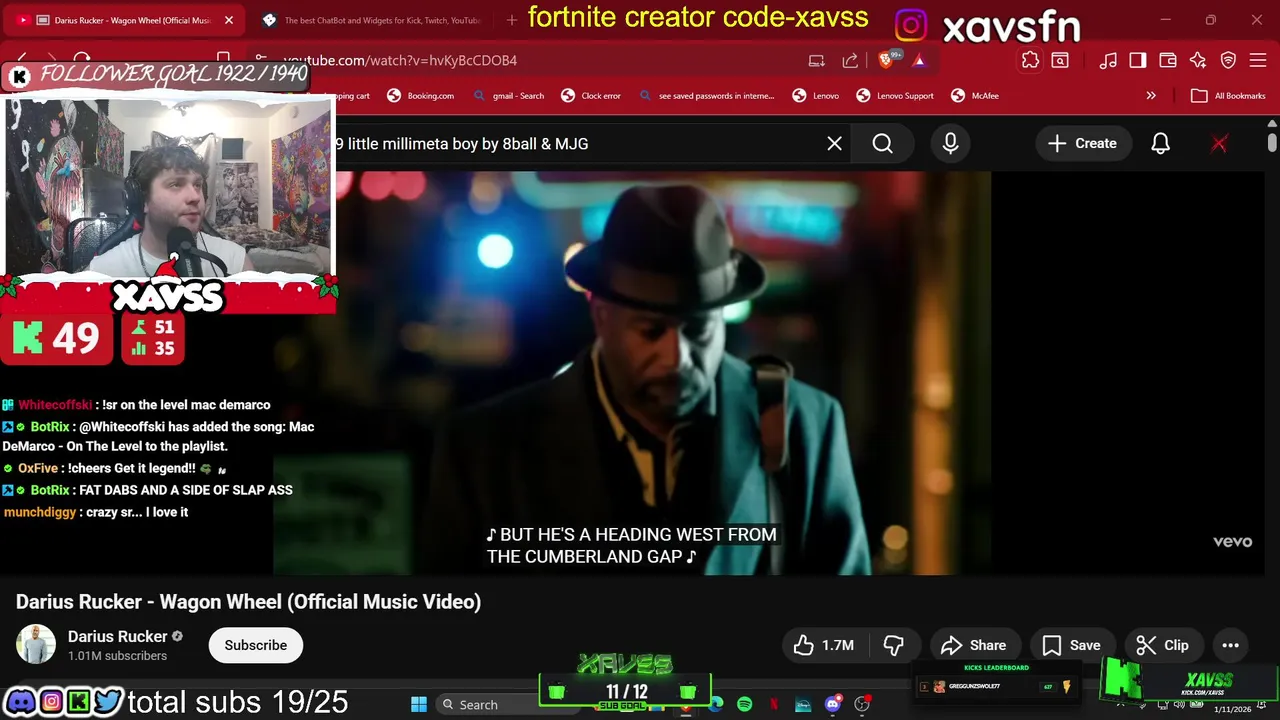
Task: Open Microsoft Edge from the taskbar
Action: pyautogui.click(x=716, y=705)
